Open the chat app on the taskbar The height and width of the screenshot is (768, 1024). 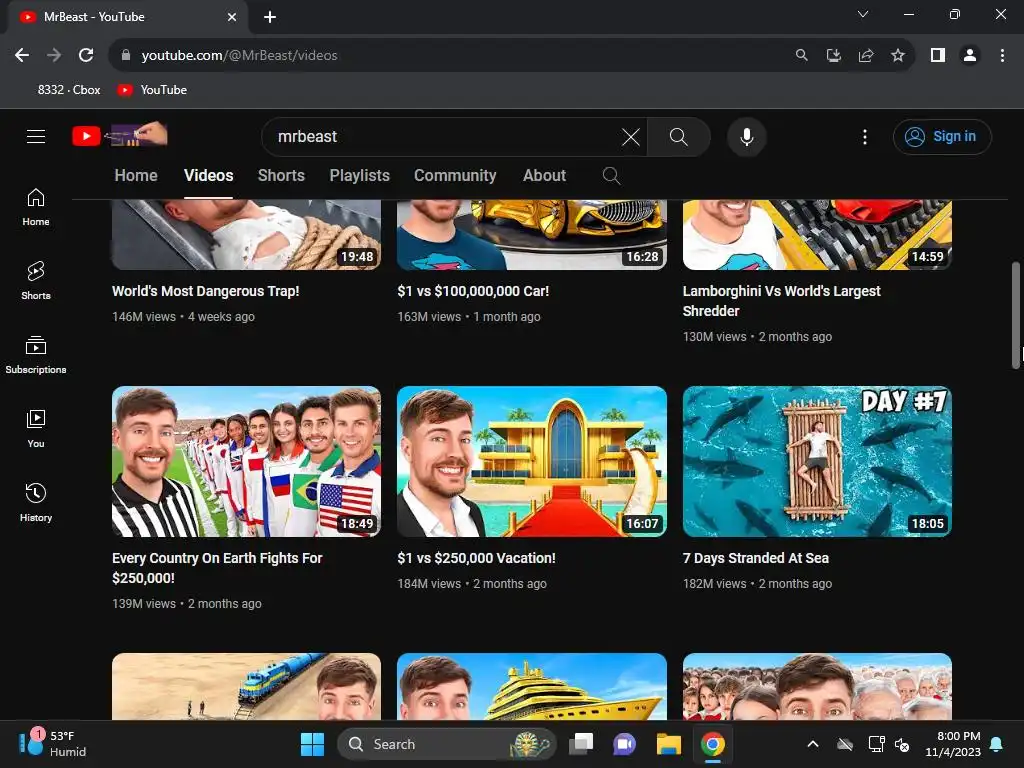click(625, 744)
